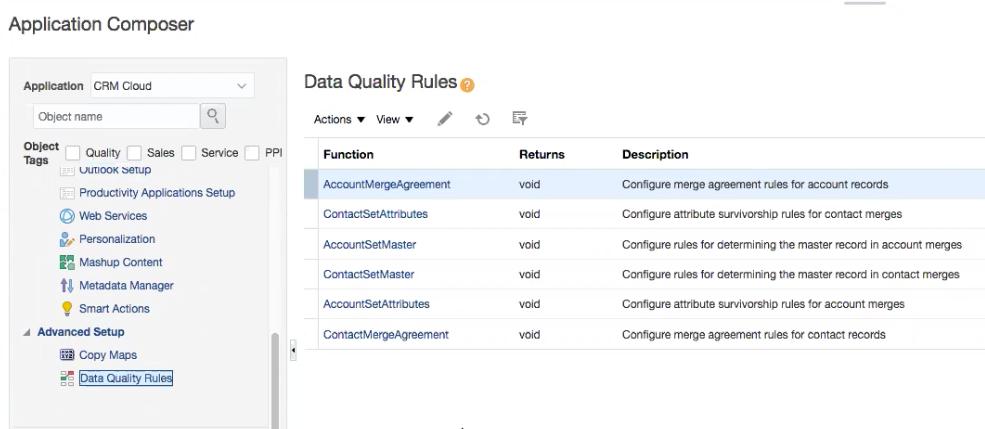Open Mashup Content from the sidebar
The image size is (985, 429).
pos(121,262)
